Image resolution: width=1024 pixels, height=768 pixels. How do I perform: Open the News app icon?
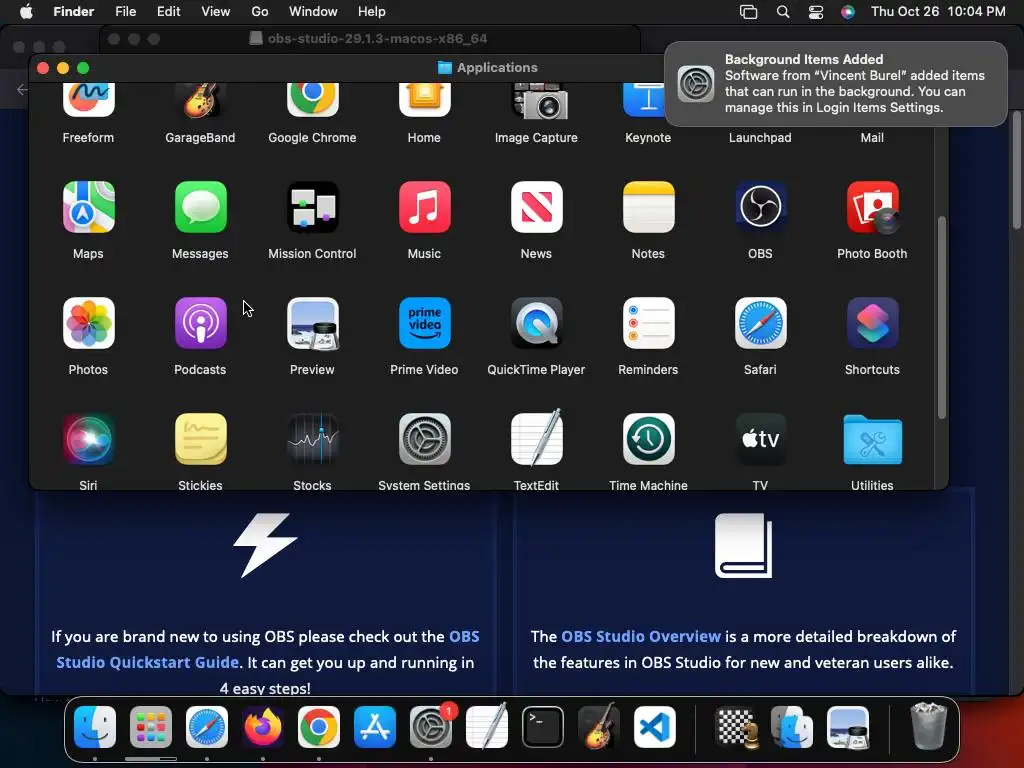click(536, 207)
